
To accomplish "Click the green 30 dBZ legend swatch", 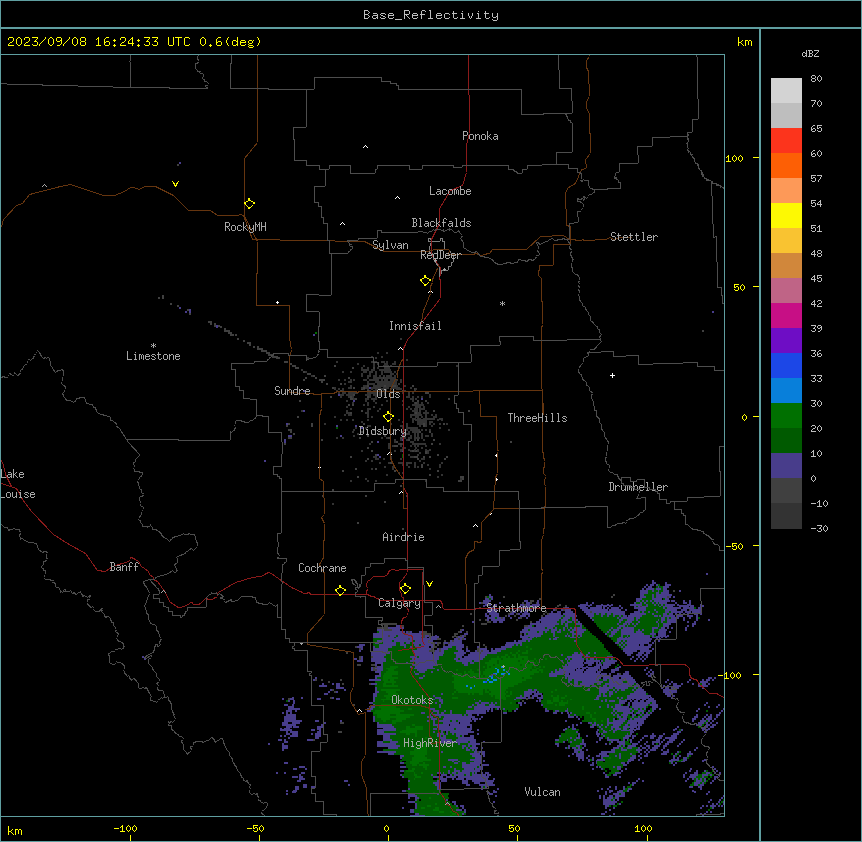I will click(x=786, y=416).
